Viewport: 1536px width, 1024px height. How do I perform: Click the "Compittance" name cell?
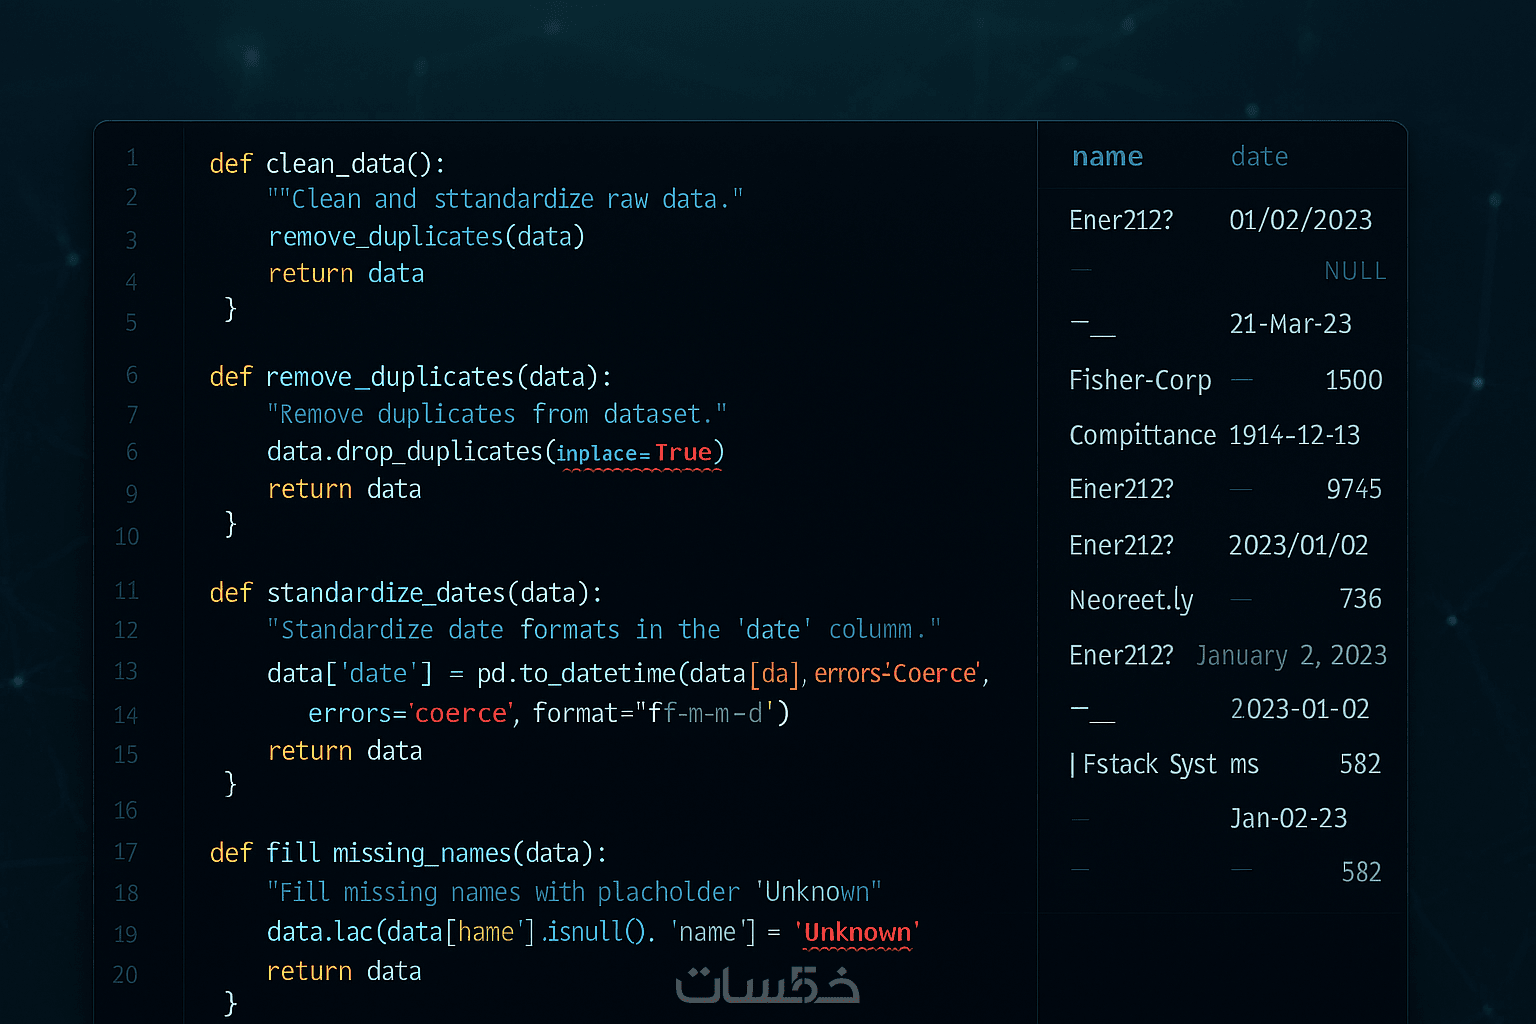point(1142,436)
